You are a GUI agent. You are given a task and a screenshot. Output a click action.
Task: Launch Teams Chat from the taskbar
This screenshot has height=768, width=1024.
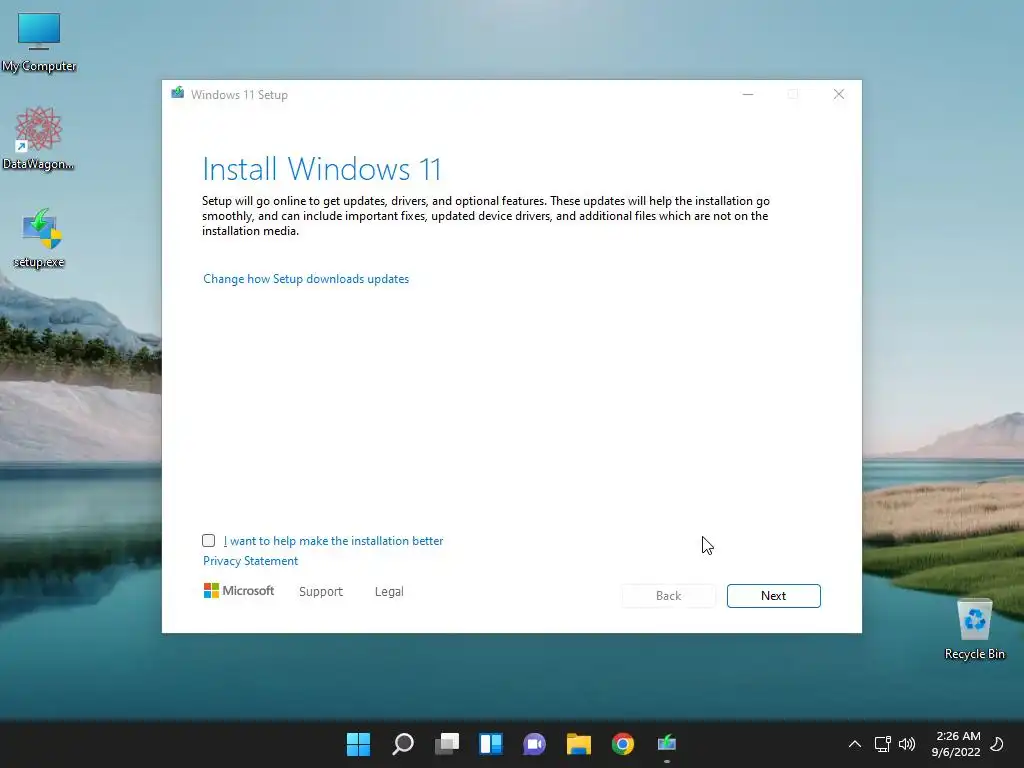pyautogui.click(x=534, y=744)
